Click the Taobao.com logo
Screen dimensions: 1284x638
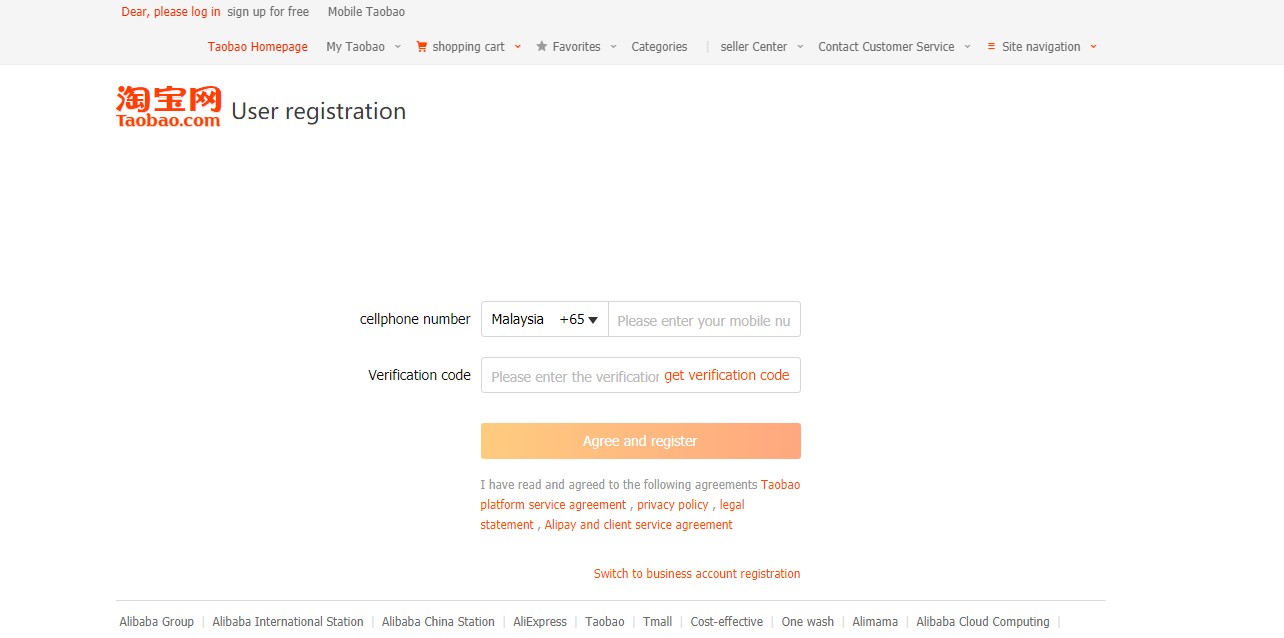tap(167, 105)
